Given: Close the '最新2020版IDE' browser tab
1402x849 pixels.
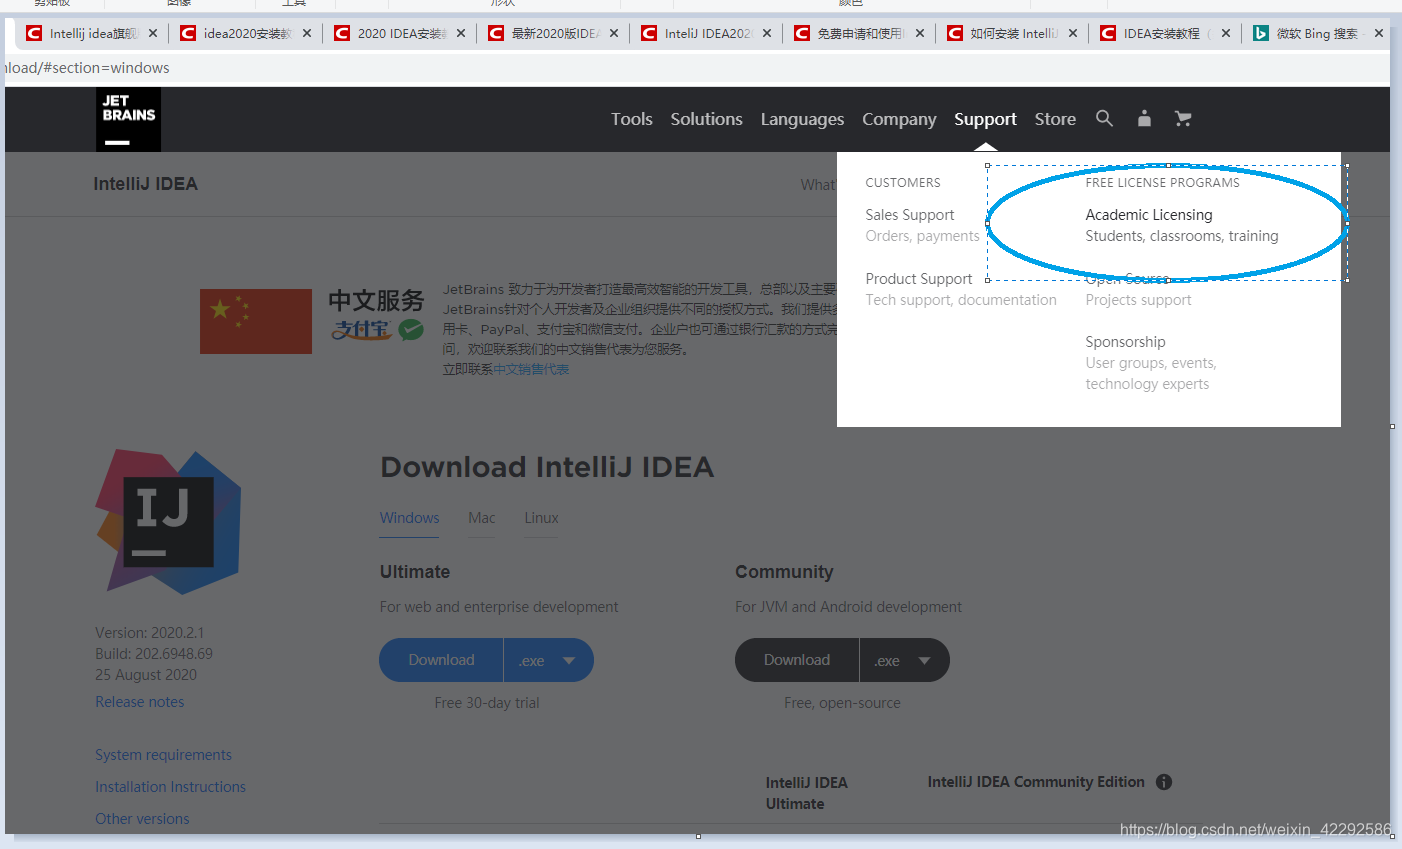Looking at the screenshot, I should coord(614,33).
